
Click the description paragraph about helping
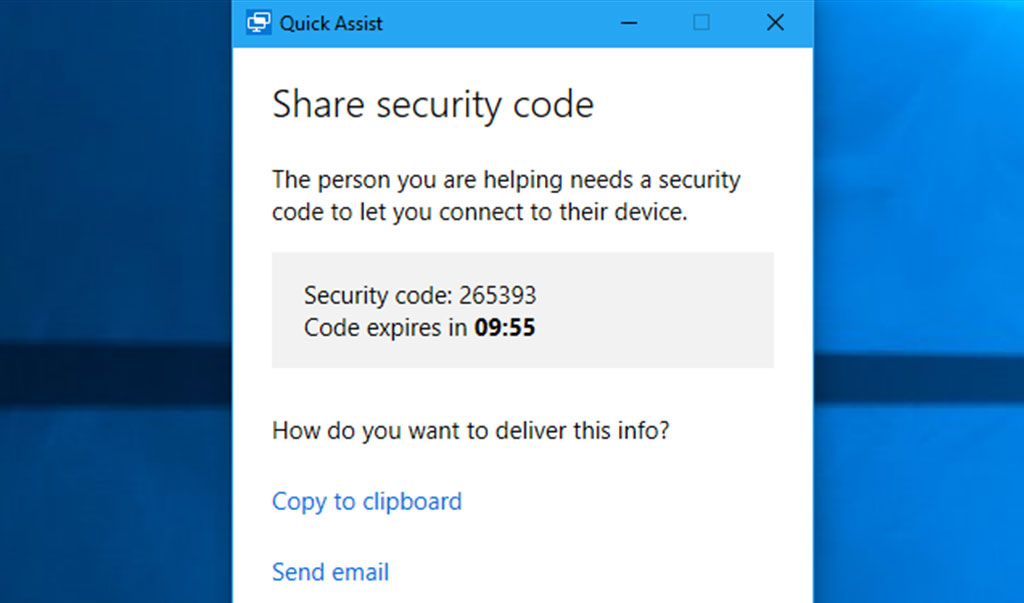coord(505,197)
